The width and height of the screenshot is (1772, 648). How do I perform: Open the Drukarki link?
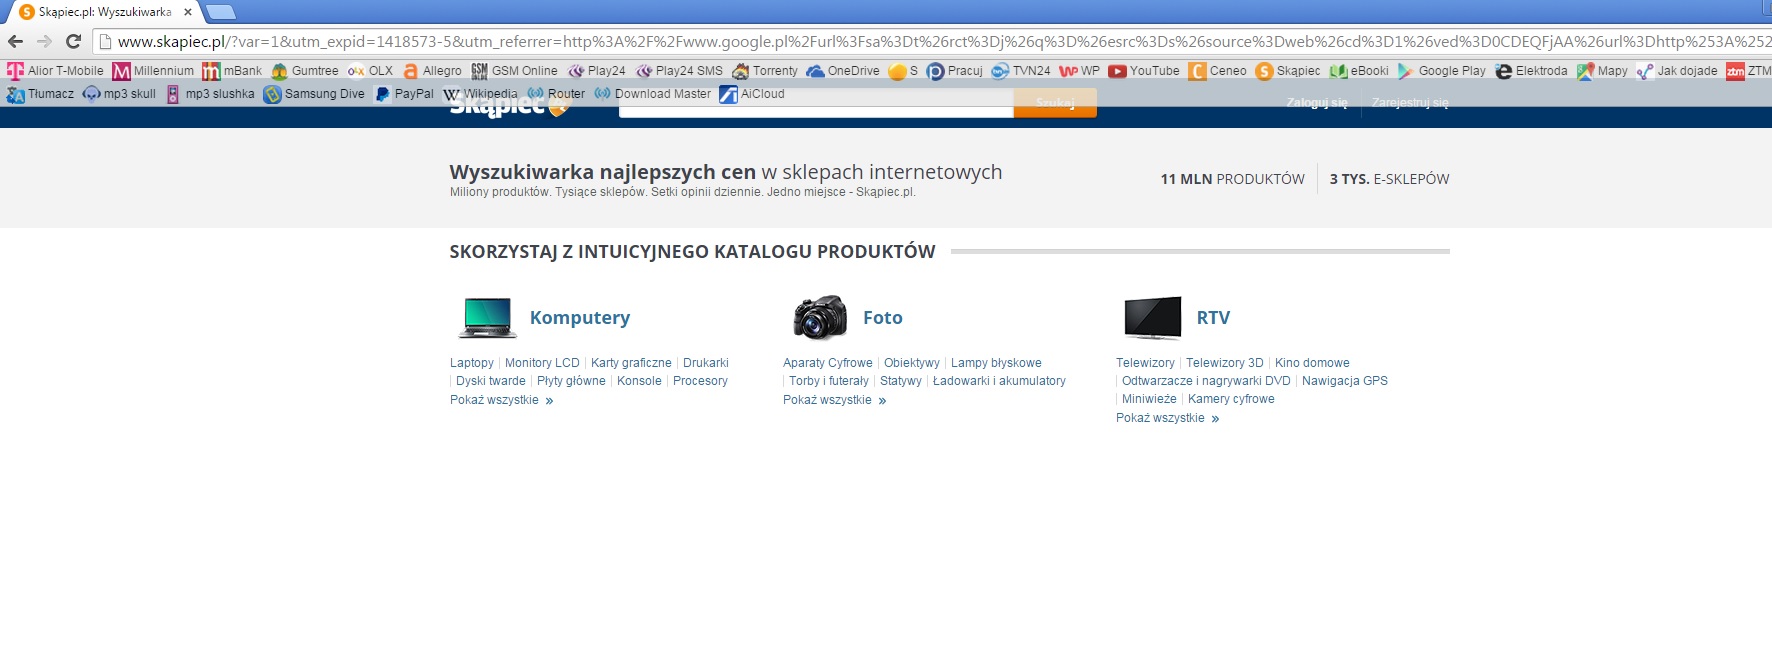coord(706,363)
